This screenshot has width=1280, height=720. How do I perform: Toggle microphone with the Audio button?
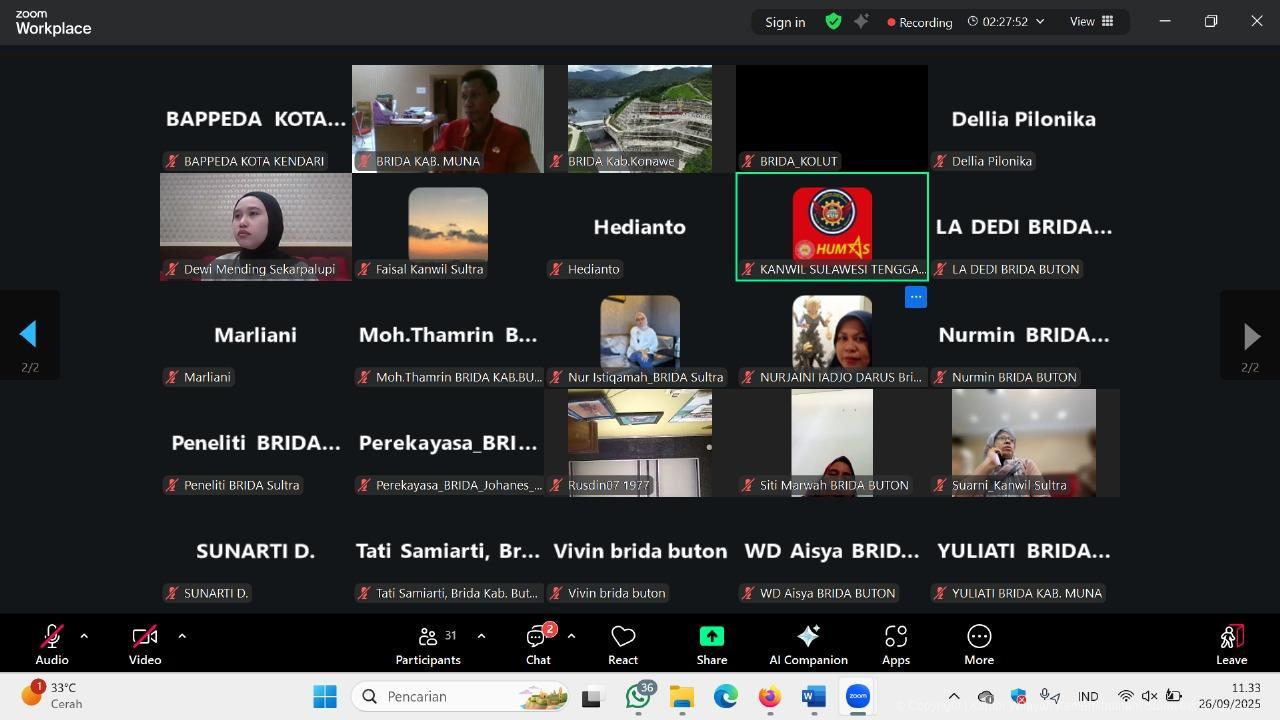[52, 645]
